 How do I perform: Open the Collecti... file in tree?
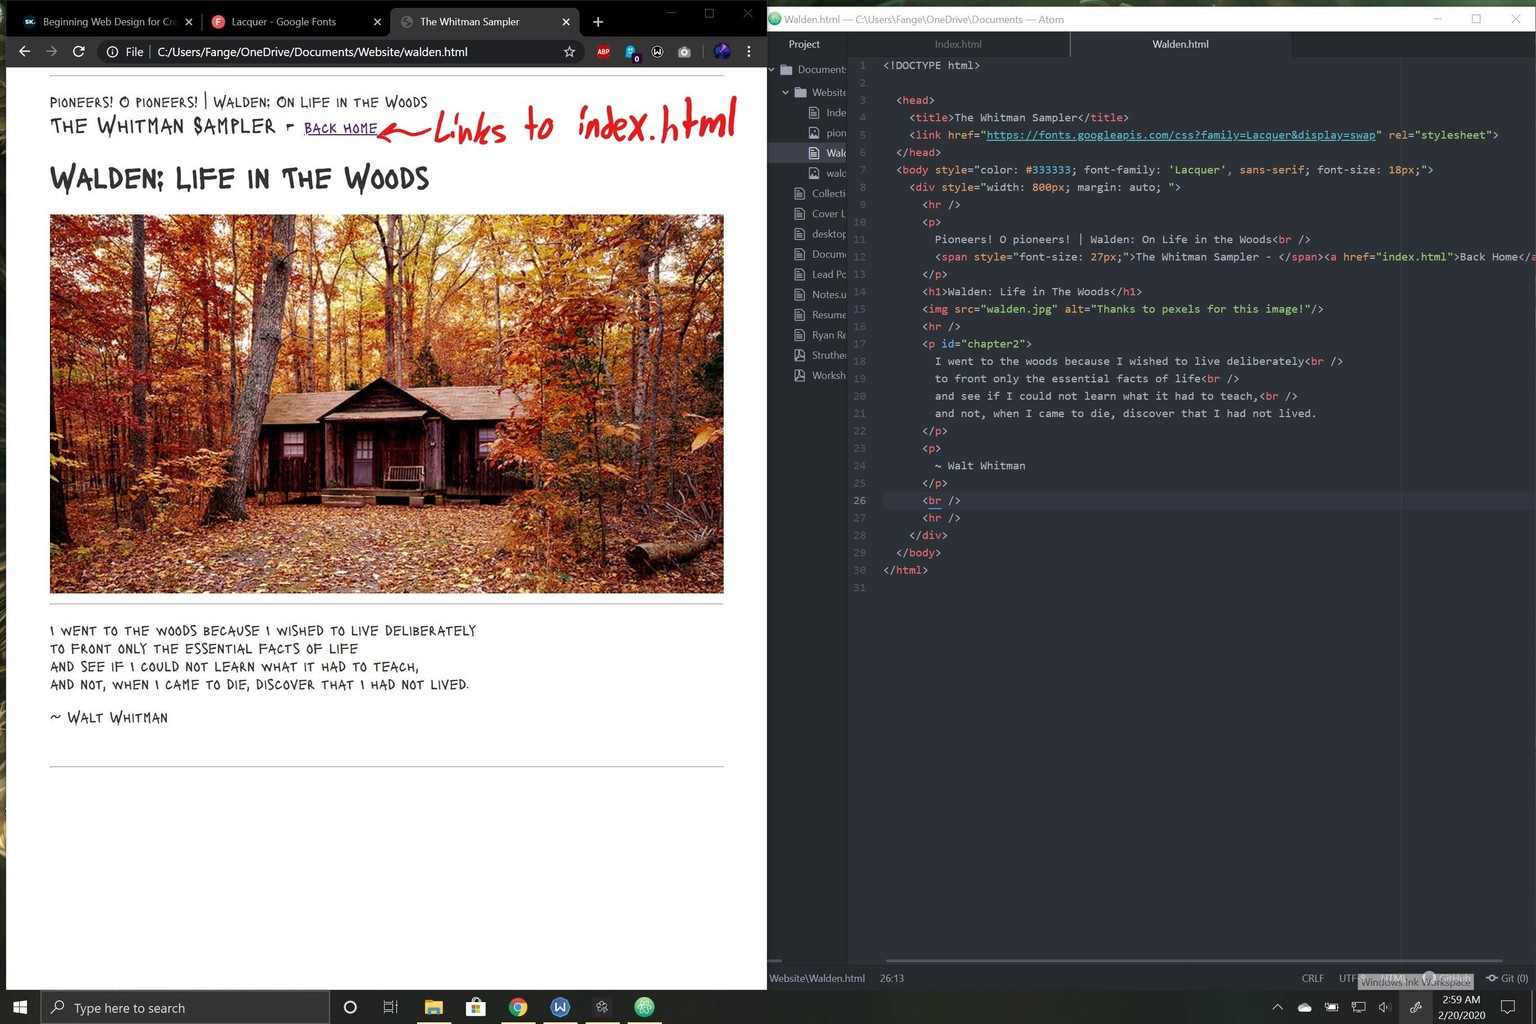[820, 194]
